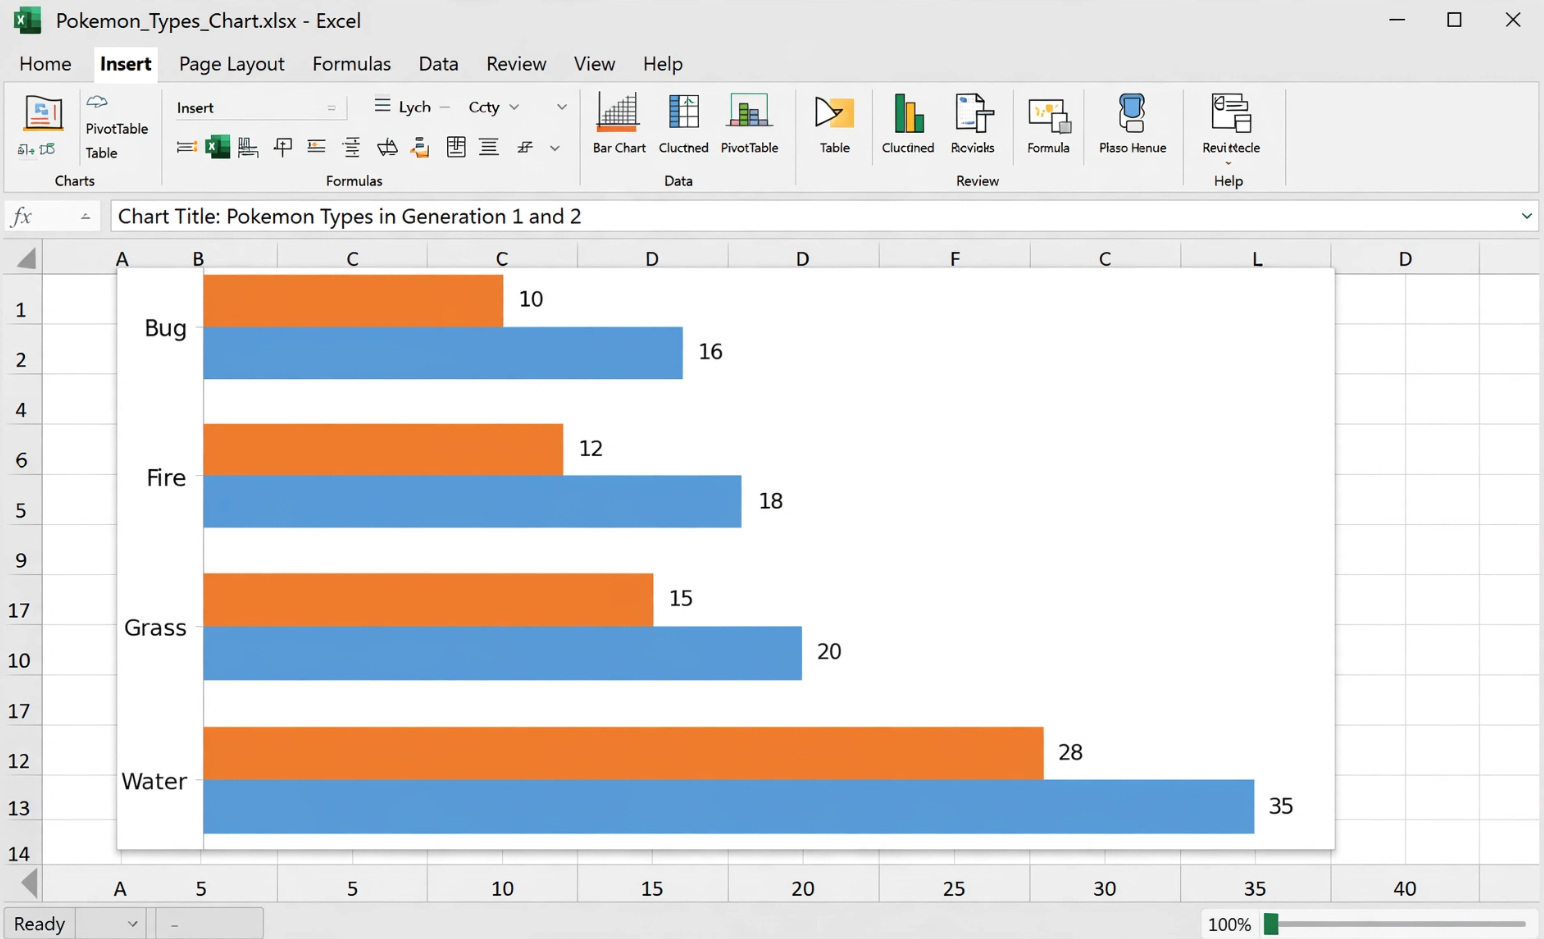Screen dimensions: 1544x939
Task: Click the Table text under PivotTable
Action: click(101, 153)
